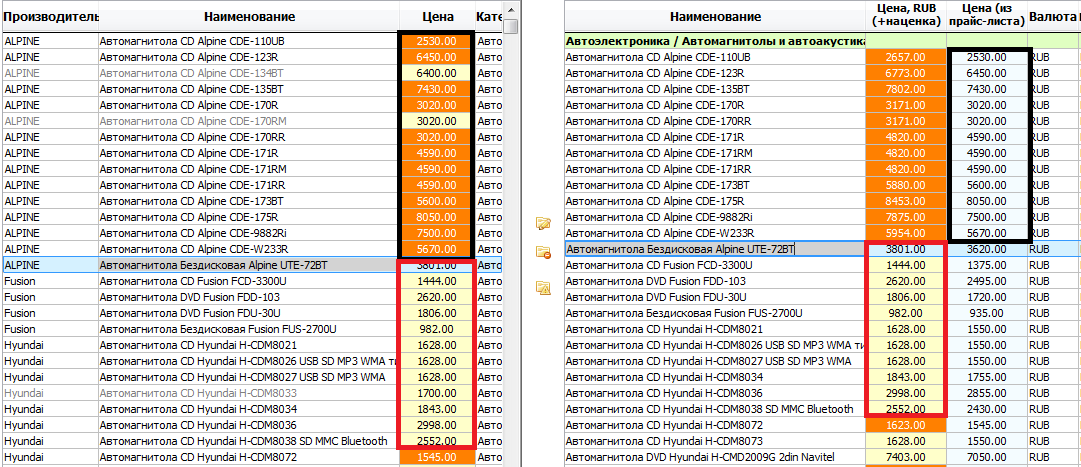Click the left table scrollbar up arrow
This screenshot has height=467, width=1081.
tap(510, 9)
